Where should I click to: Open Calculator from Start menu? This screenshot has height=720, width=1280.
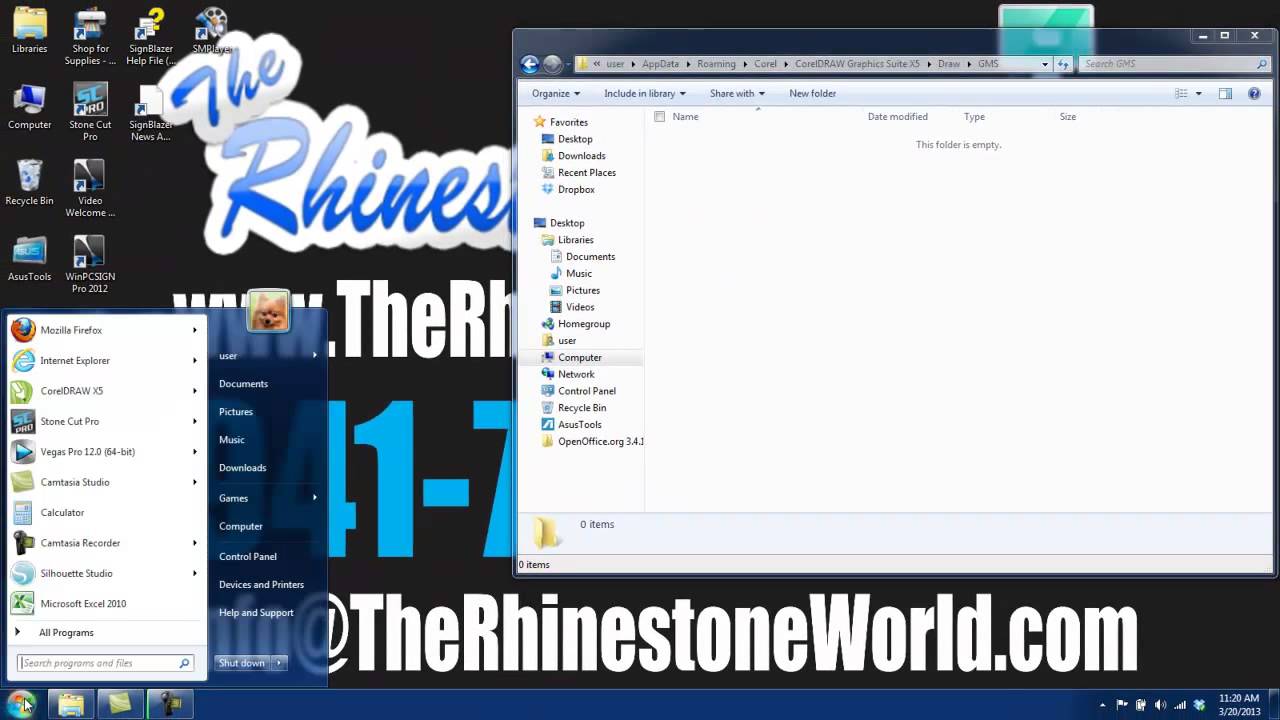click(x=105, y=512)
